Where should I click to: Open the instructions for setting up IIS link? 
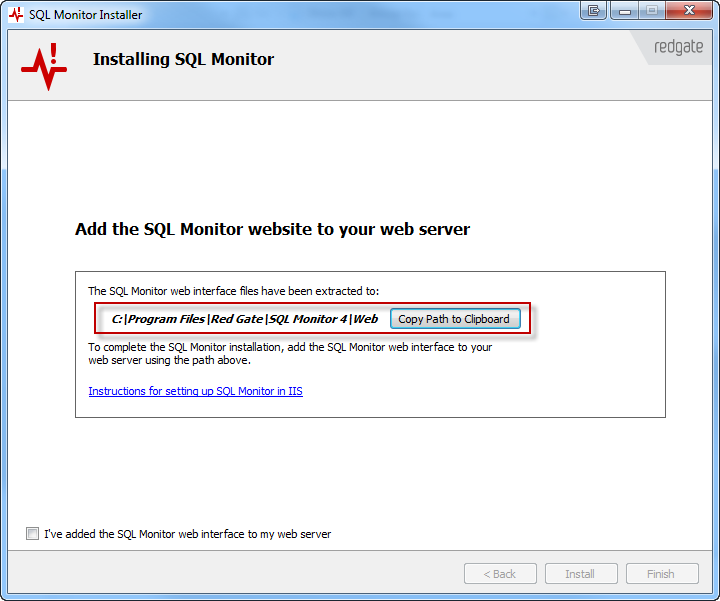click(195, 391)
